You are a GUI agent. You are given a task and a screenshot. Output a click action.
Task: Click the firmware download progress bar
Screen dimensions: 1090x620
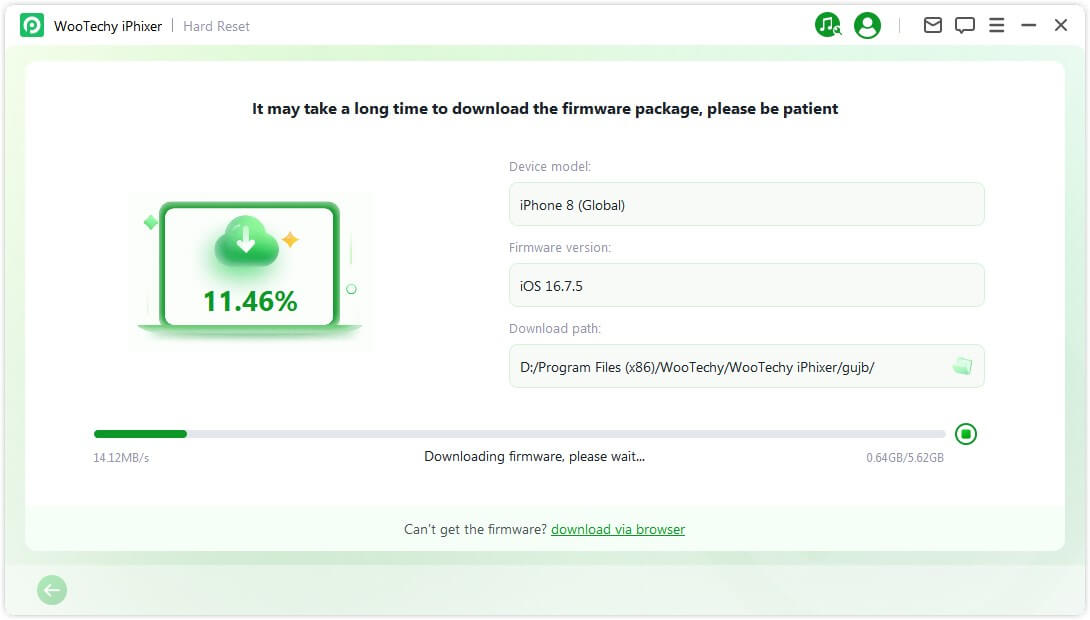click(x=519, y=434)
